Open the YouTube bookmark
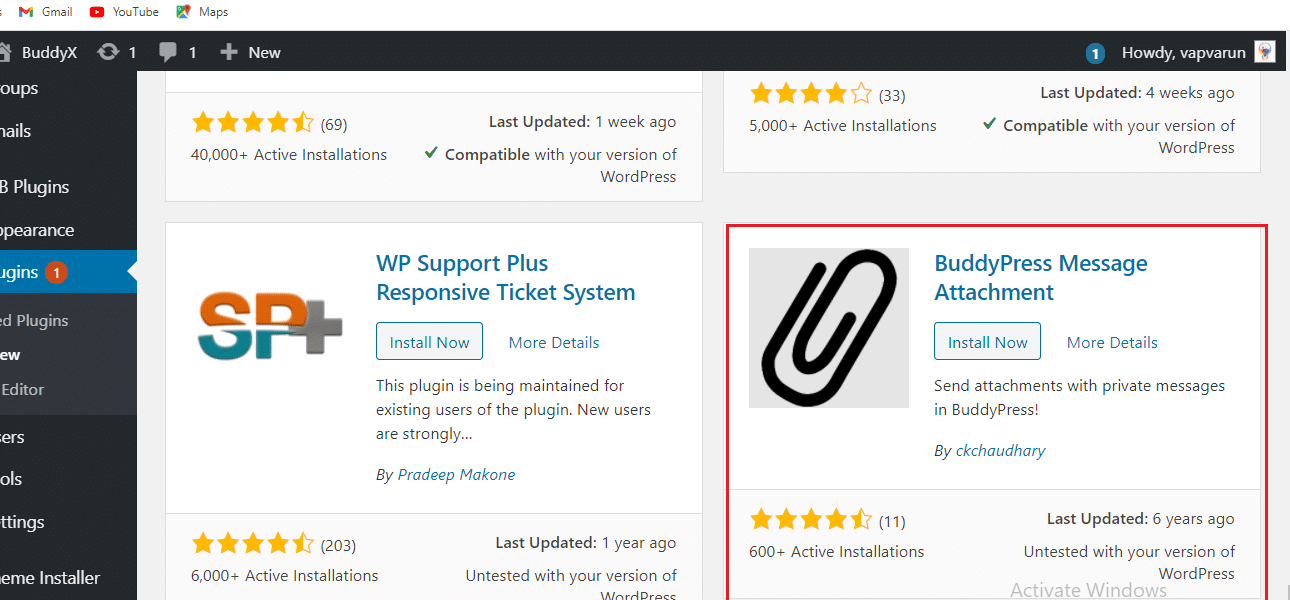The image size is (1290, 600). tap(124, 12)
